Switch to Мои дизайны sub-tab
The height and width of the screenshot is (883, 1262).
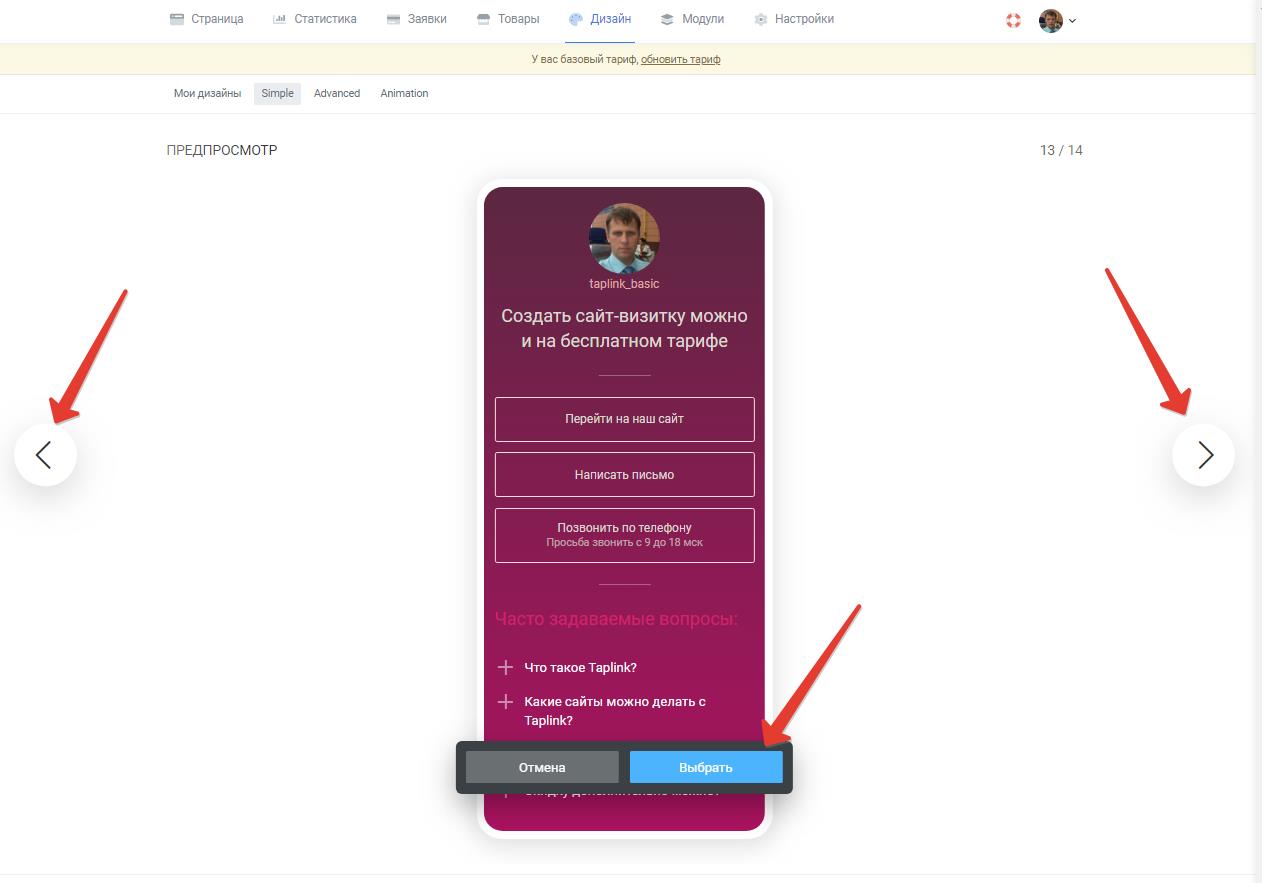[x=207, y=93]
